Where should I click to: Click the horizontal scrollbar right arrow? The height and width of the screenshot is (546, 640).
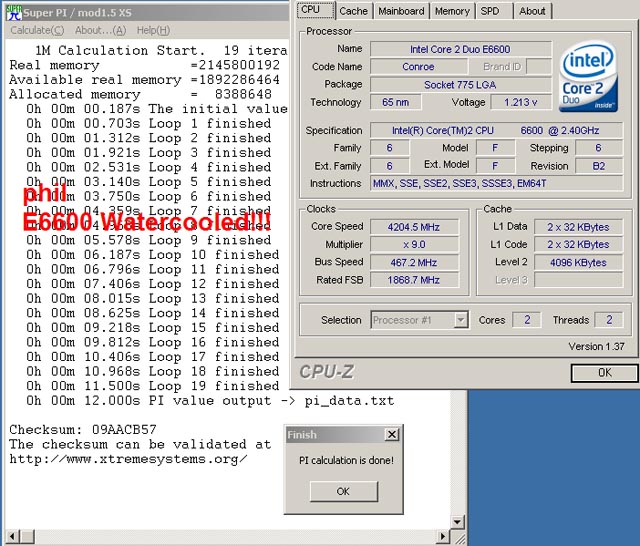click(x=442, y=536)
